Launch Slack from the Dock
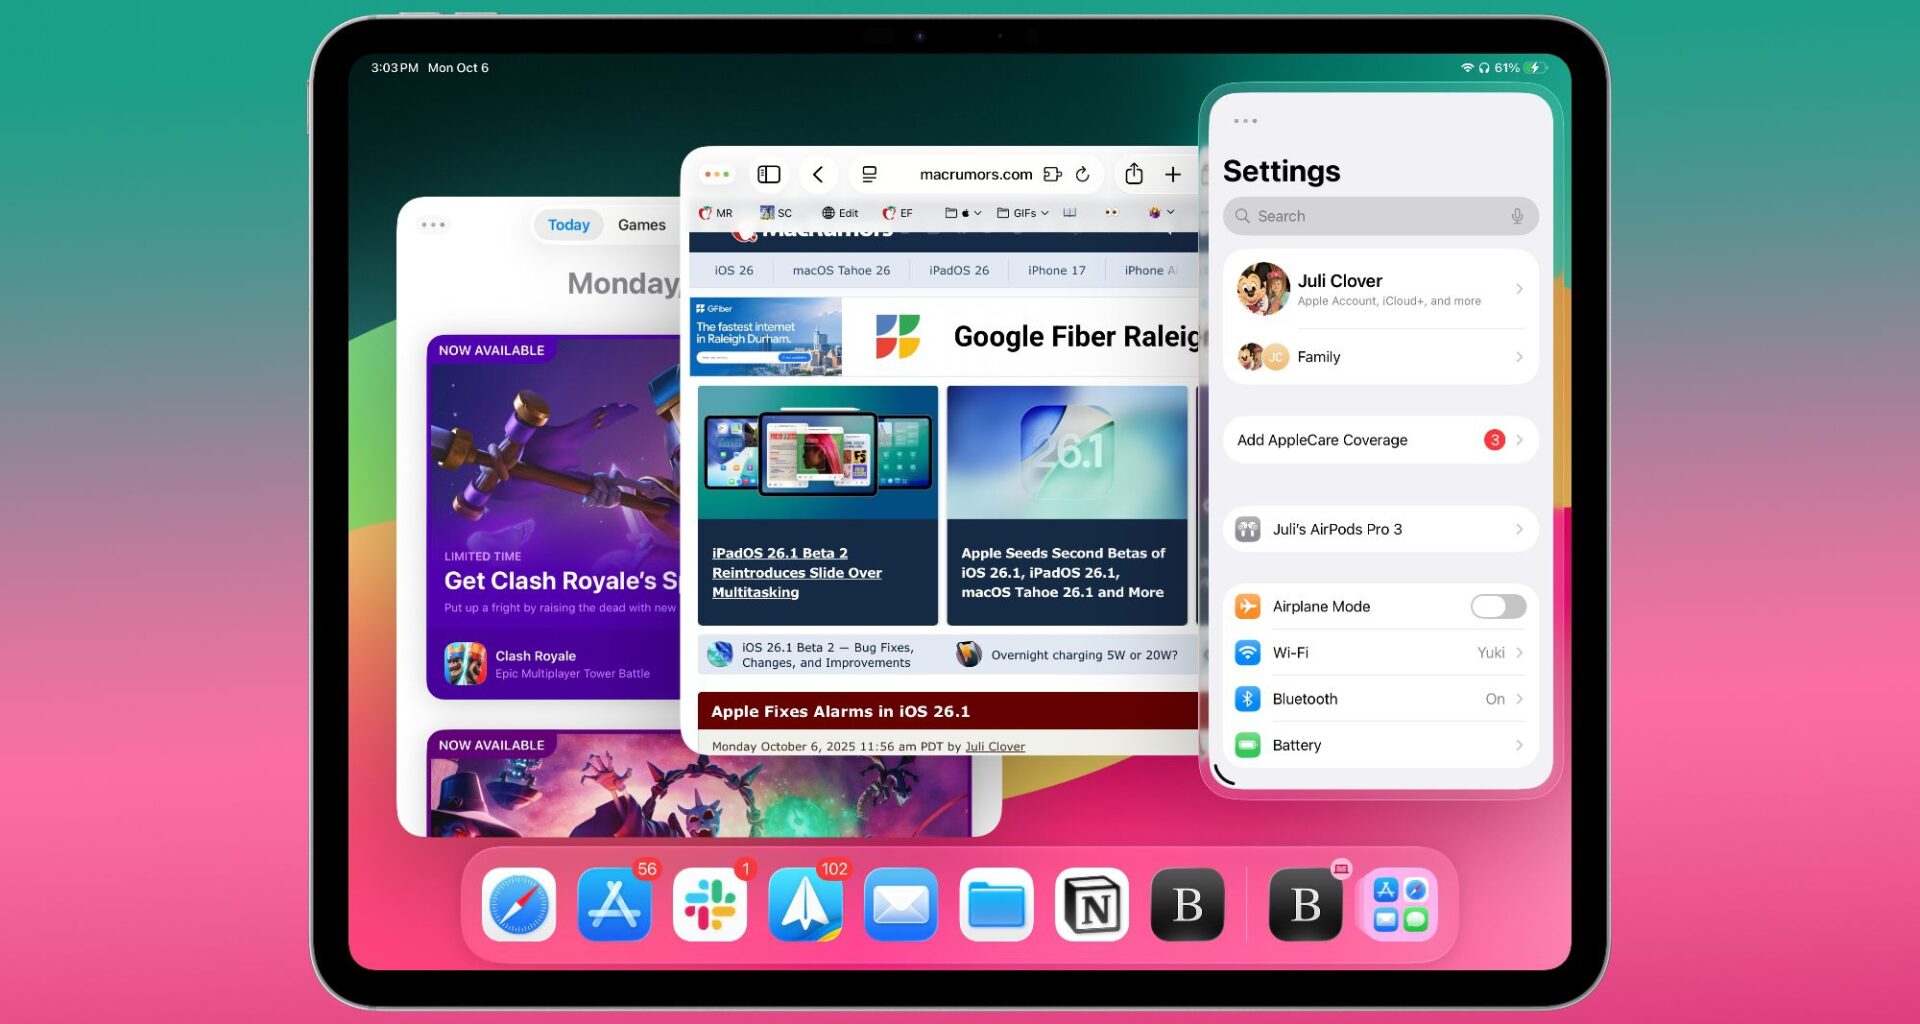 tap(710, 905)
